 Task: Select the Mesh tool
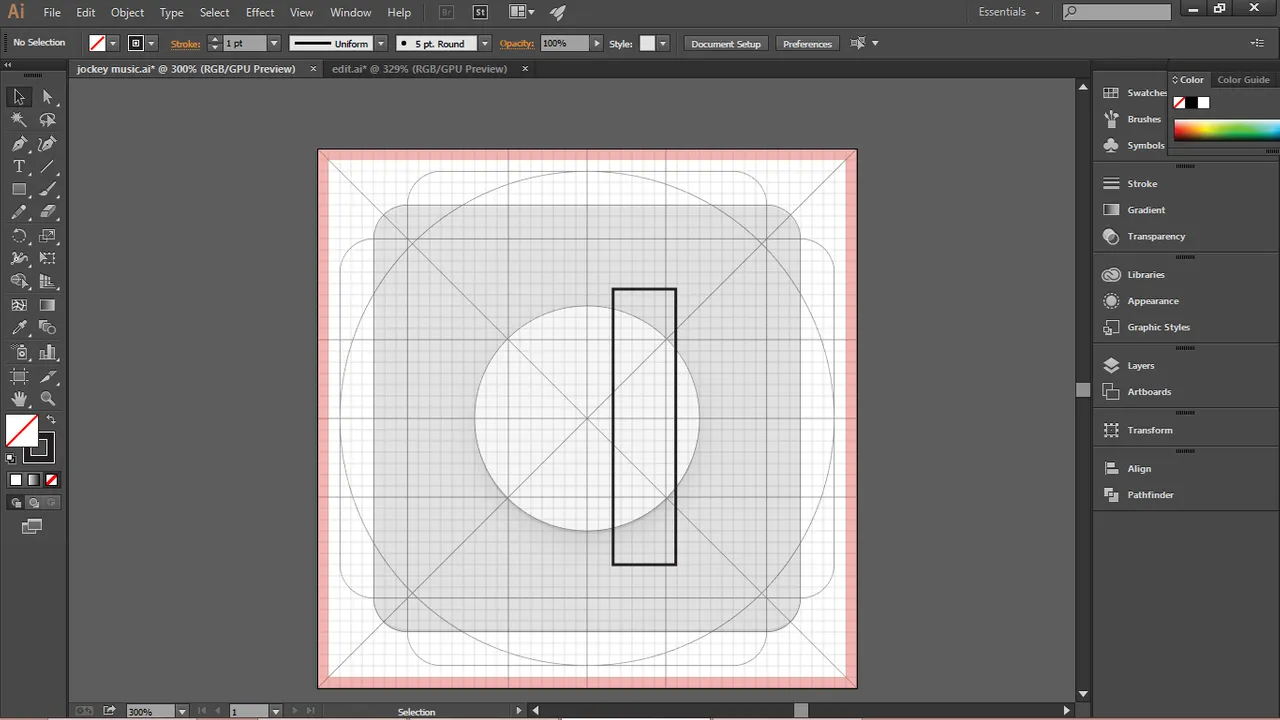[x=19, y=305]
